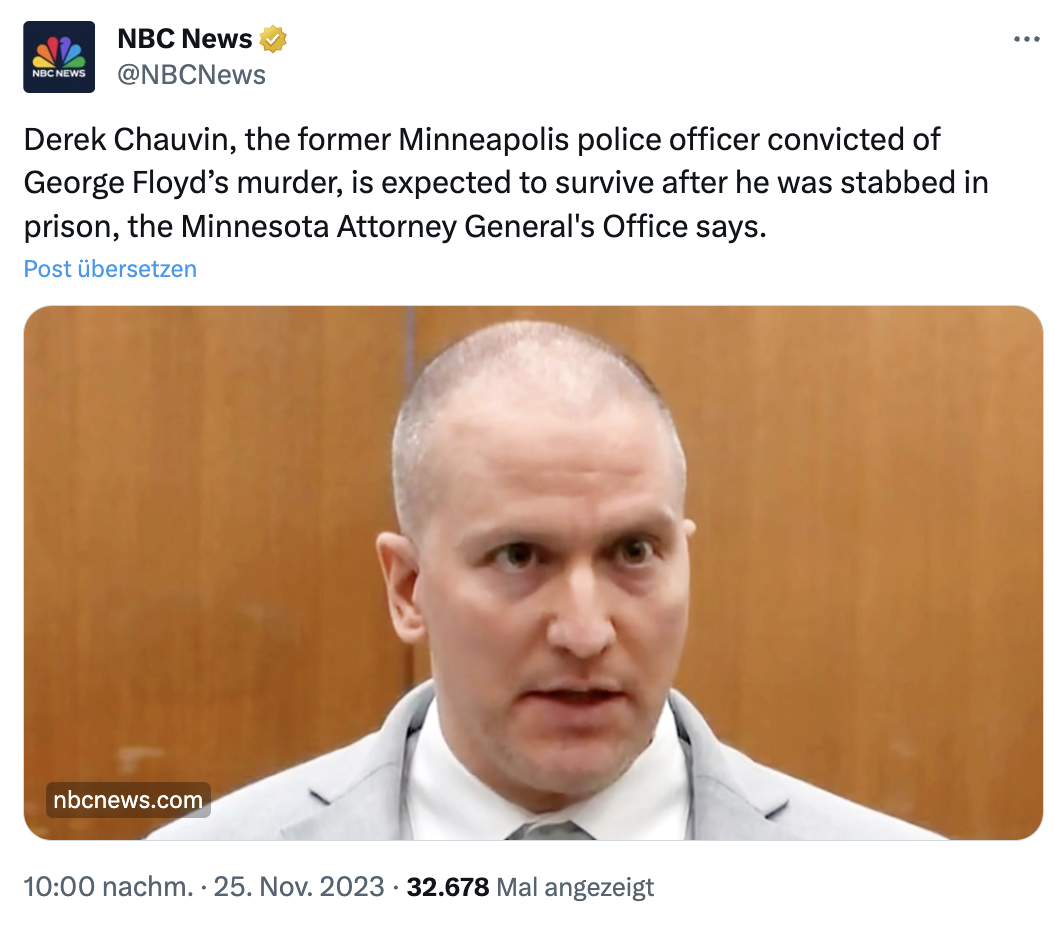Click the 25. Nov. 2023 date
Image resolution: width=1064 pixels, height=926 pixels.
pos(299,887)
